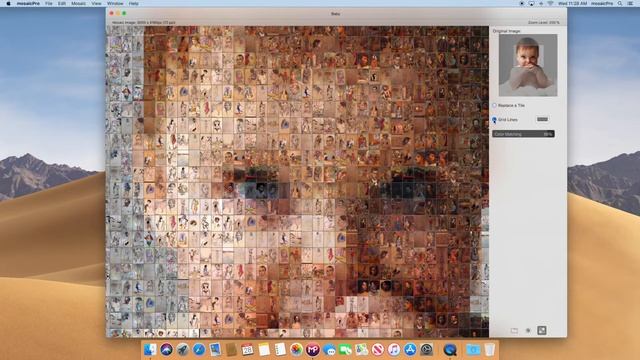640x360 pixels.
Task: Launch Siri from the dock
Action: tap(167, 350)
